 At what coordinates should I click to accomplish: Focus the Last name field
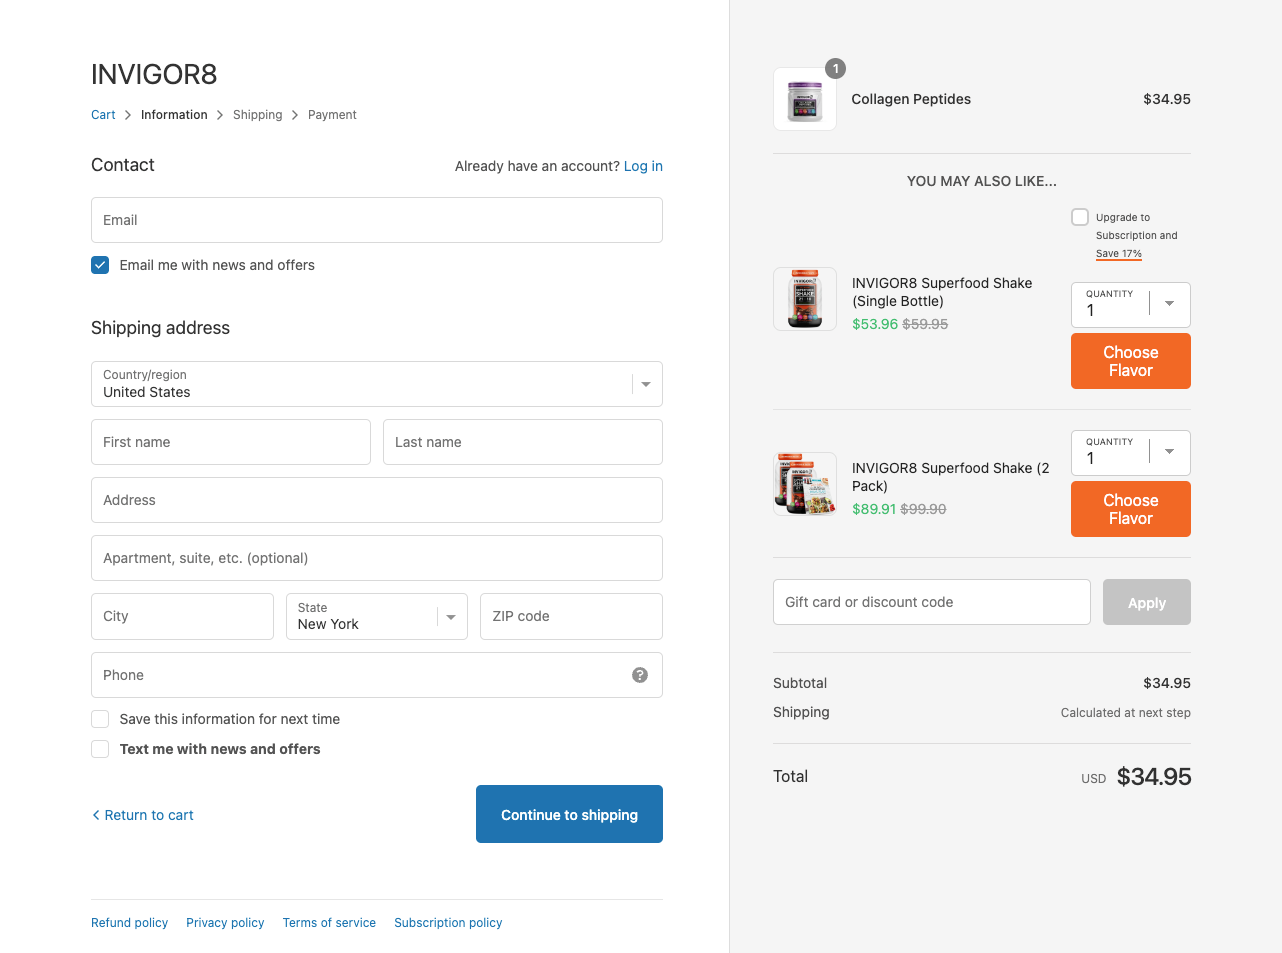tap(523, 442)
